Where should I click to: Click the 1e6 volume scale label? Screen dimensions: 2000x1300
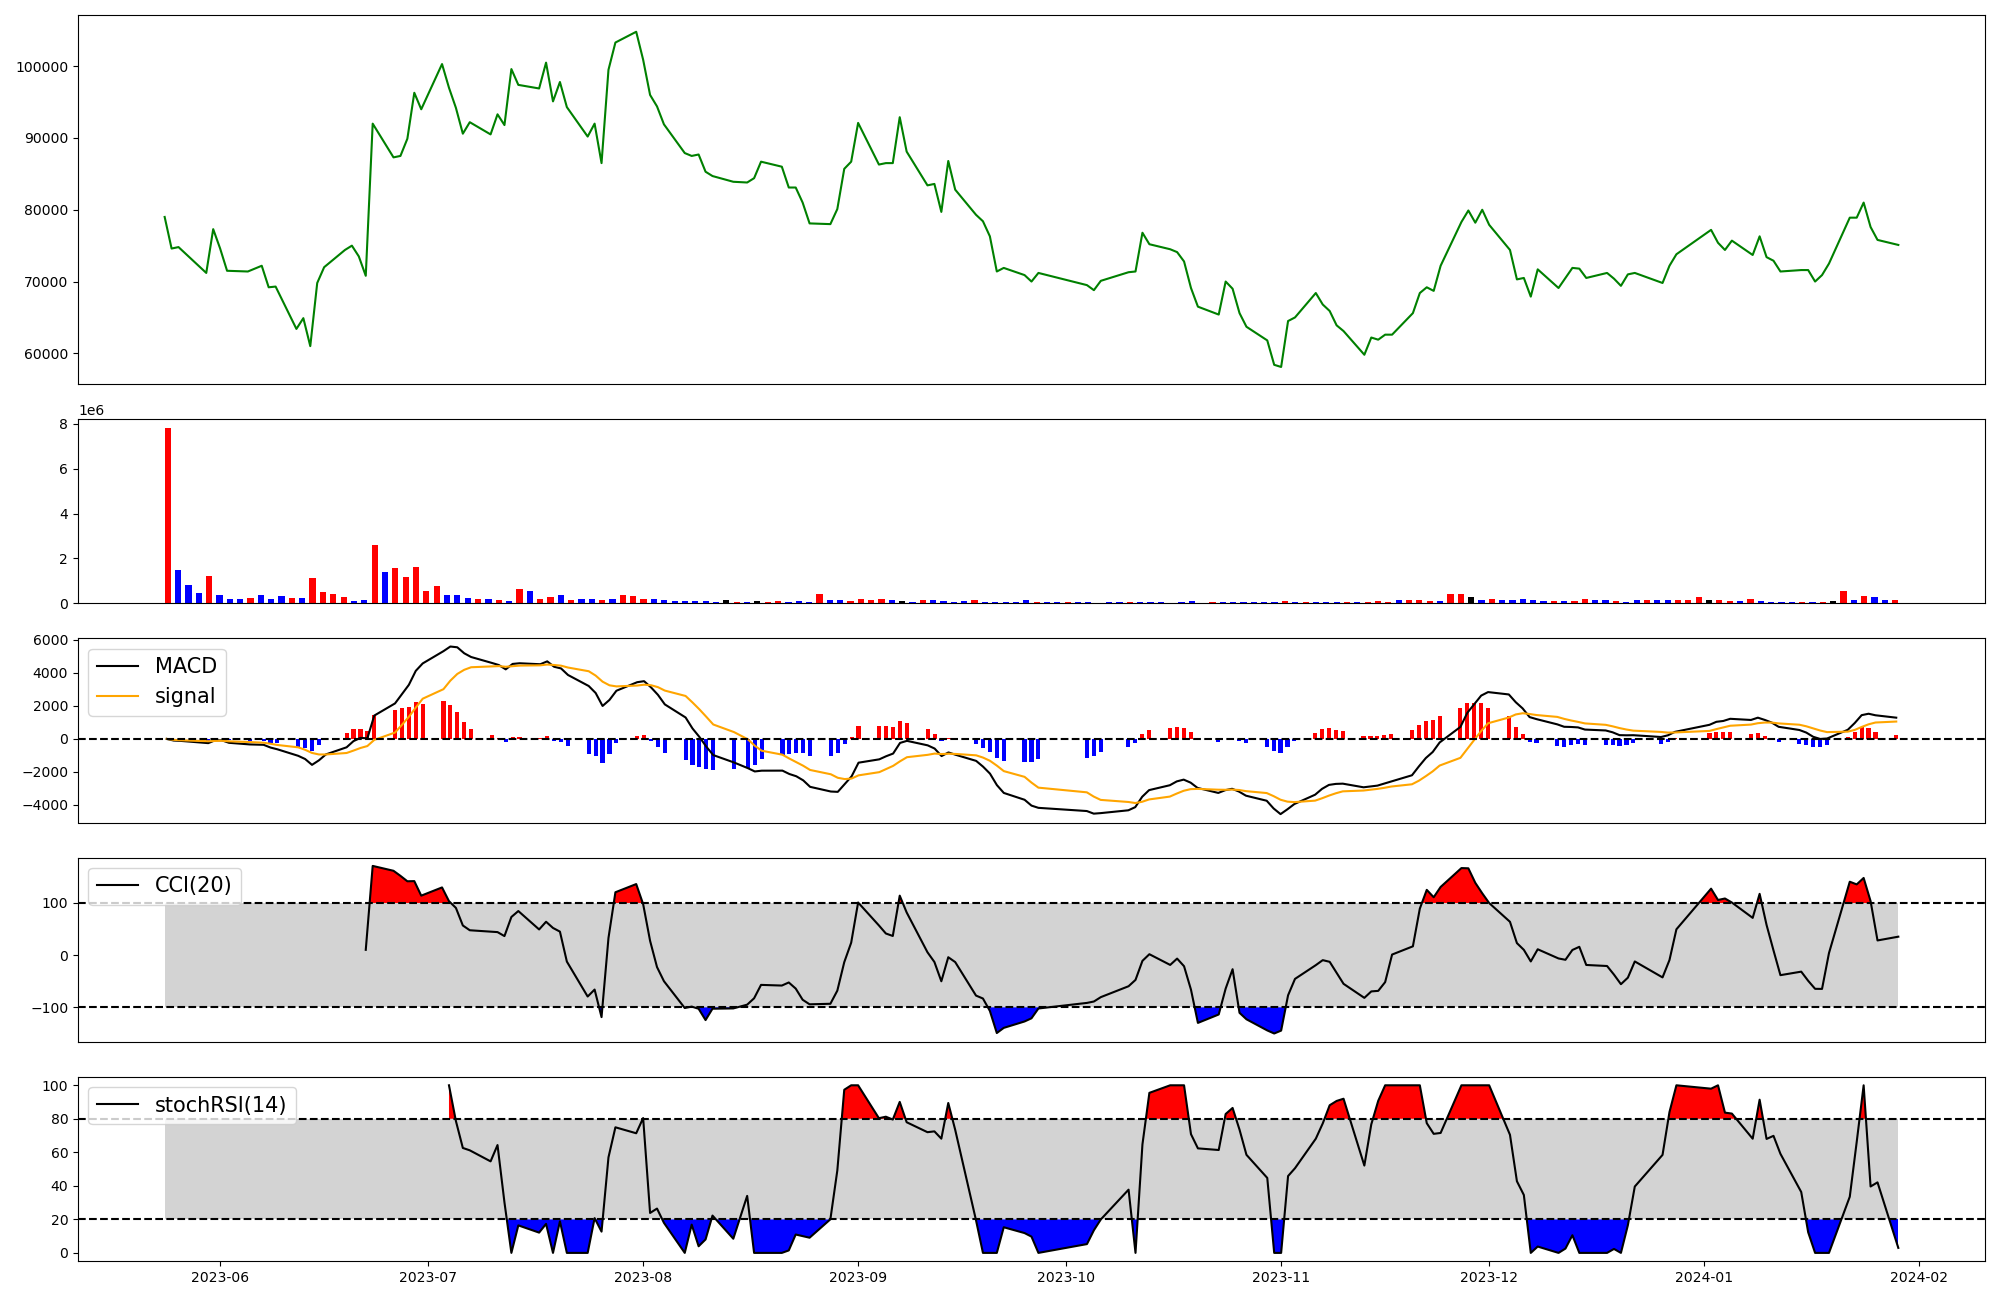pos(91,411)
